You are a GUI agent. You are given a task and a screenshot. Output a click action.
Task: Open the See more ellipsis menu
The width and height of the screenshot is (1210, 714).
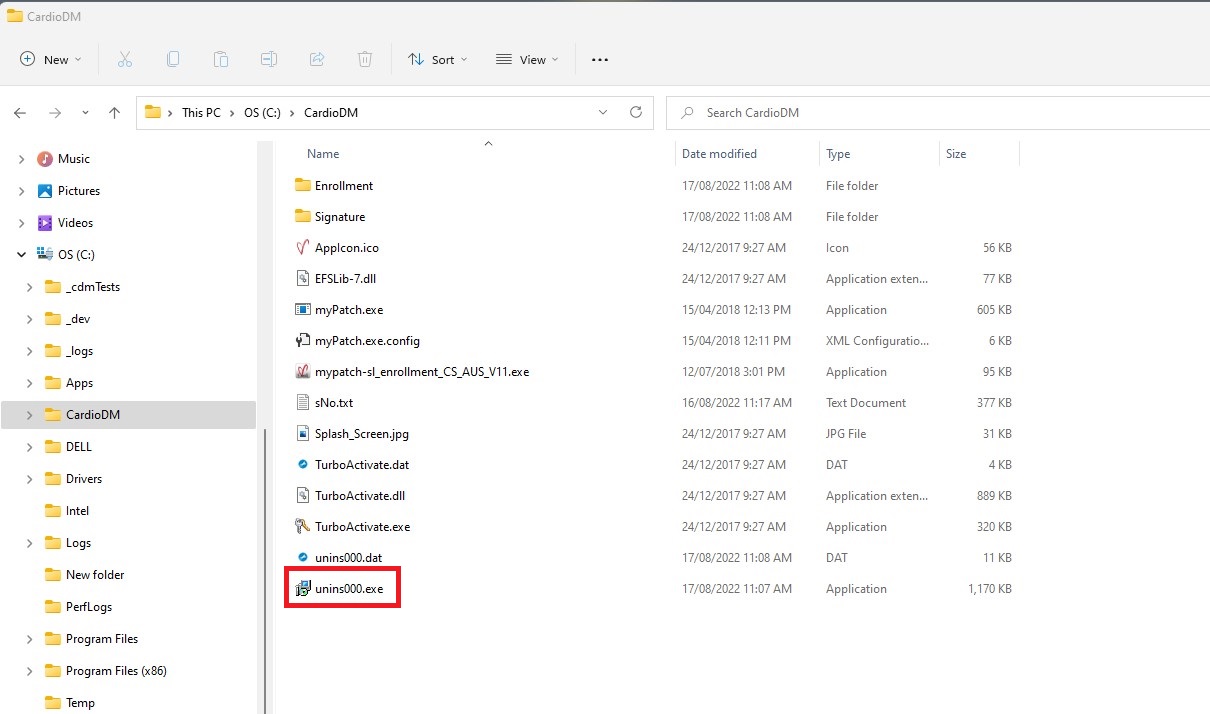(x=600, y=60)
